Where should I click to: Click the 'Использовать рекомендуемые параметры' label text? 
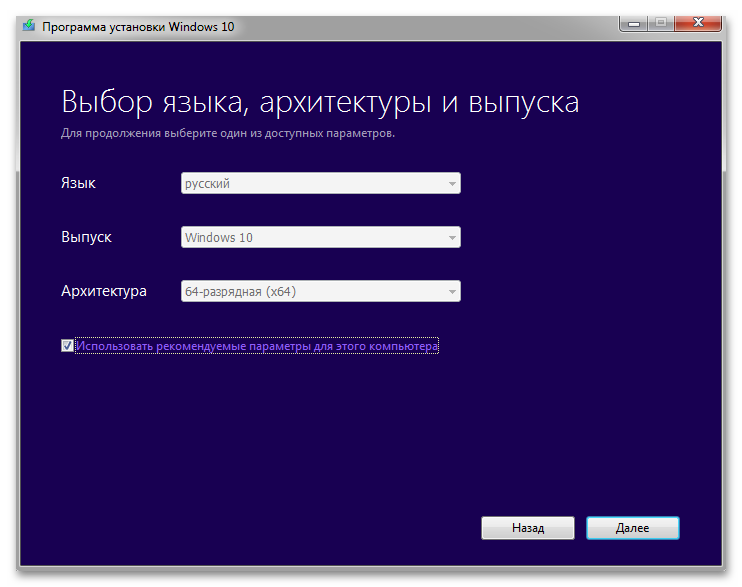(x=257, y=346)
